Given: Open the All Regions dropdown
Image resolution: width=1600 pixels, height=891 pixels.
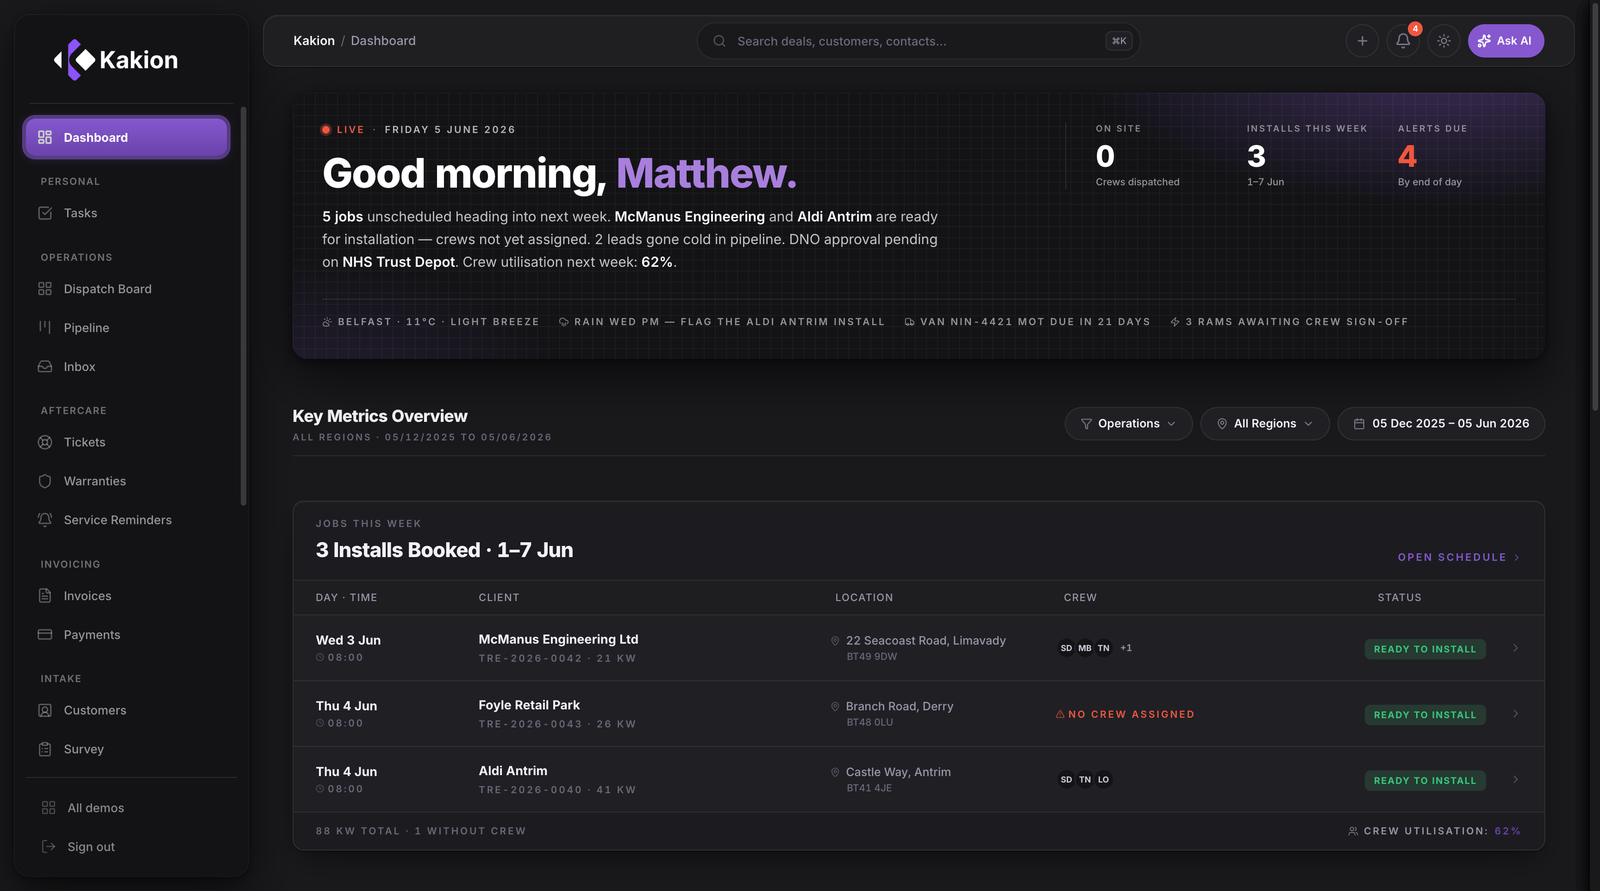Looking at the screenshot, I should coord(1265,424).
